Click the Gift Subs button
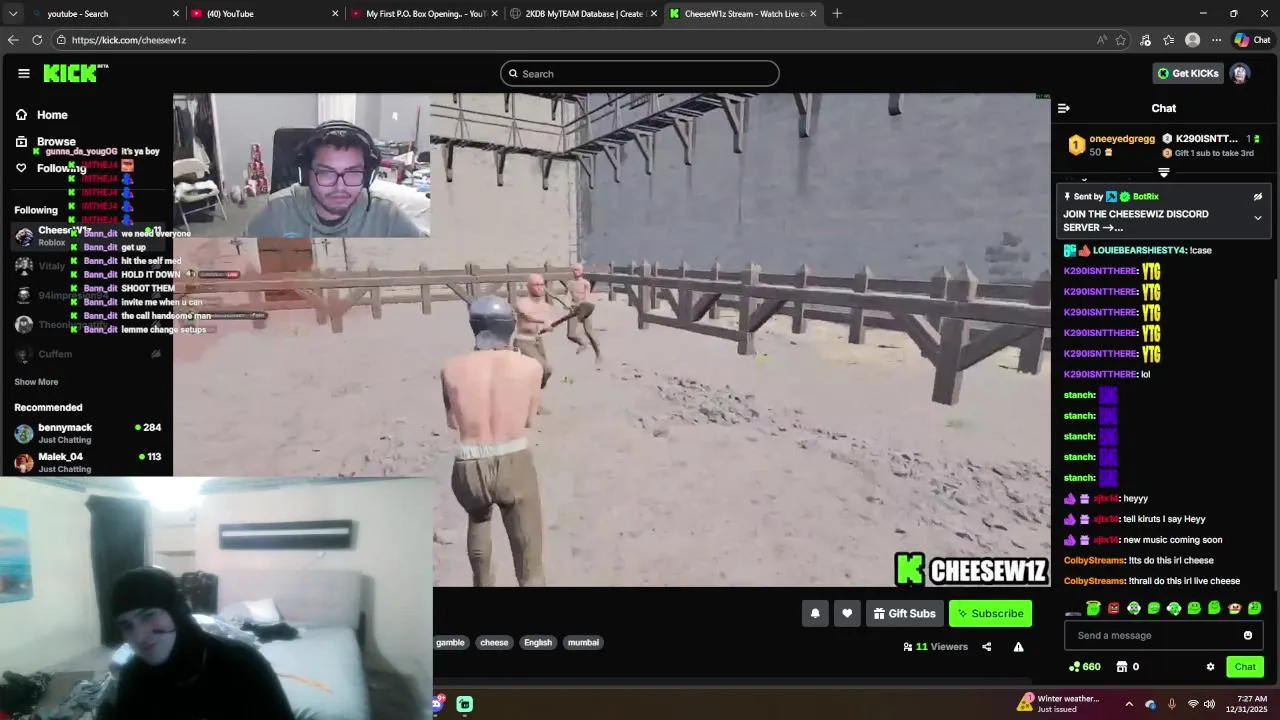Screen dimensions: 1280x720 904,614
